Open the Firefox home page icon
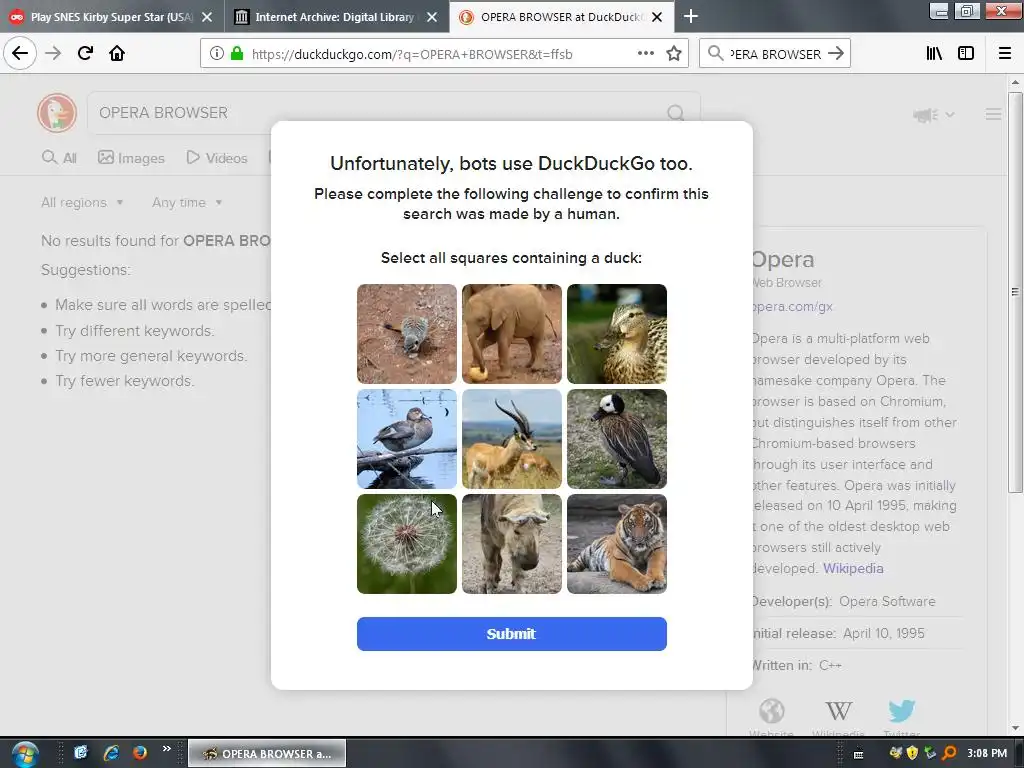 [x=117, y=53]
